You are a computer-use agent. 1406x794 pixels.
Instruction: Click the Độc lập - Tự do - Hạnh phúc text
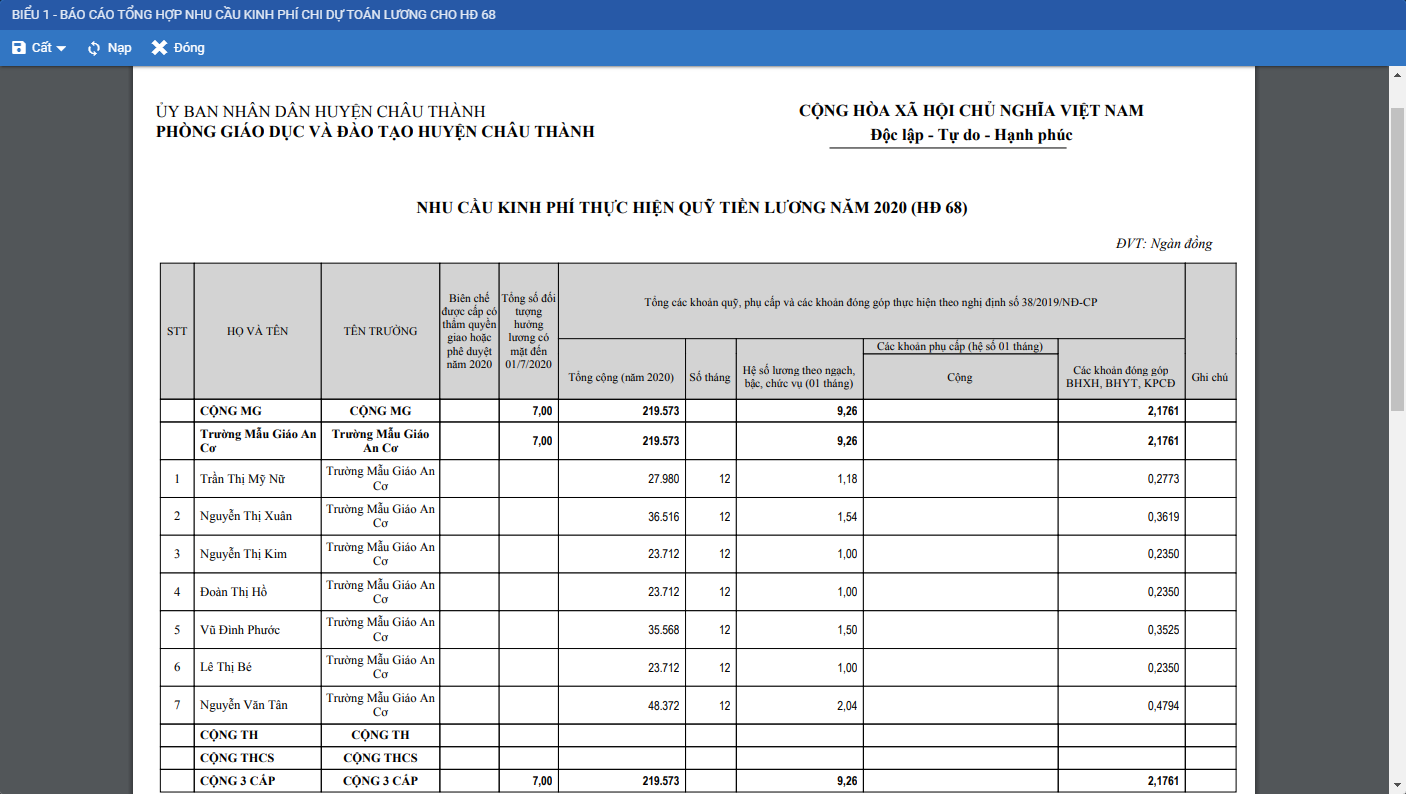[x=970, y=135]
